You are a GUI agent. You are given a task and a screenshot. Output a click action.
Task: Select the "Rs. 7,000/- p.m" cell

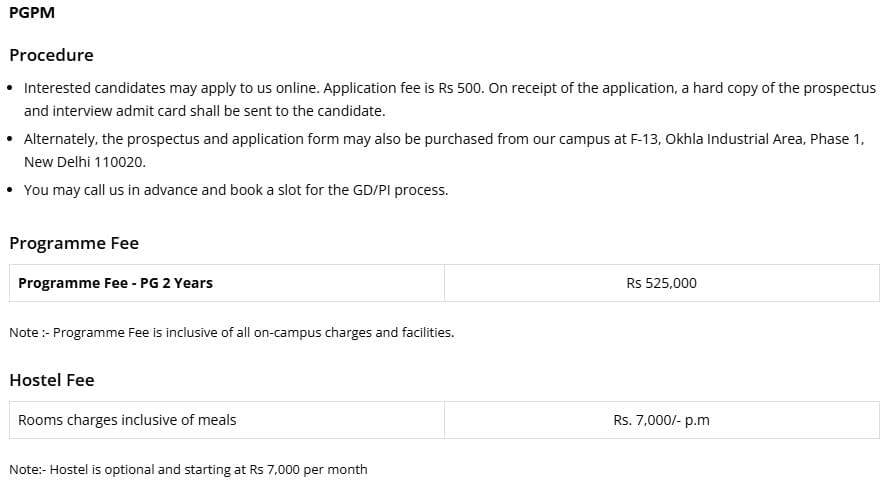661,420
